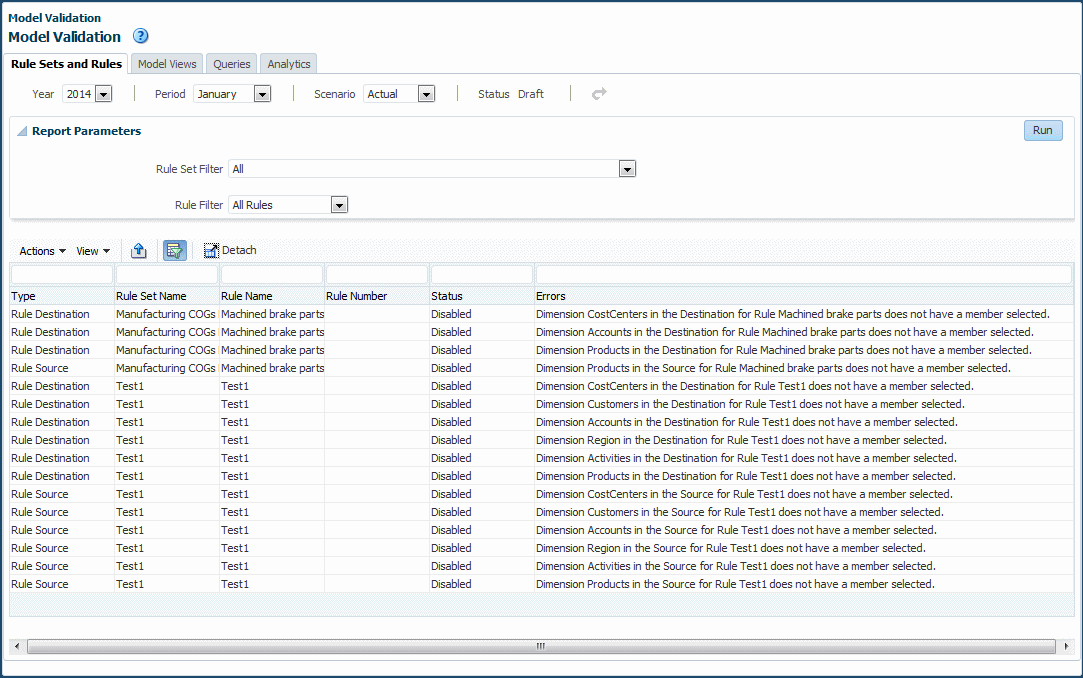Open the Actions menu
The image size is (1083, 678).
tap(42, 251)
